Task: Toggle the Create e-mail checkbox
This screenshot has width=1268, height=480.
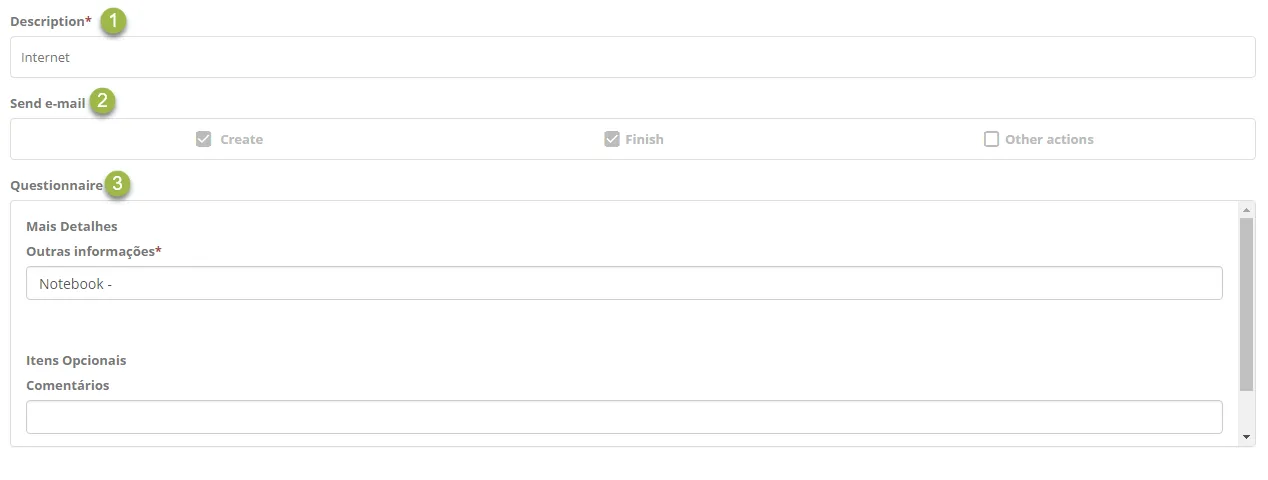Action: pos(204,139)
